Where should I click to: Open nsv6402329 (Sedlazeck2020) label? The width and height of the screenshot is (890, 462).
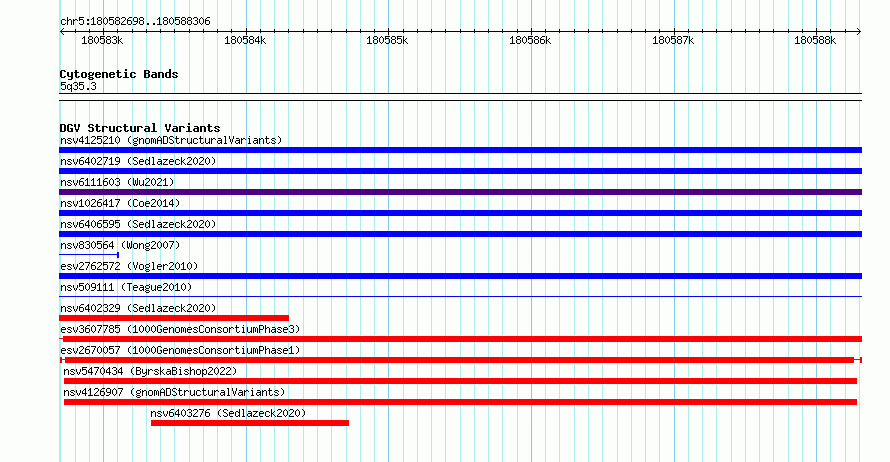pyautogui.click(x=138, y=308)
